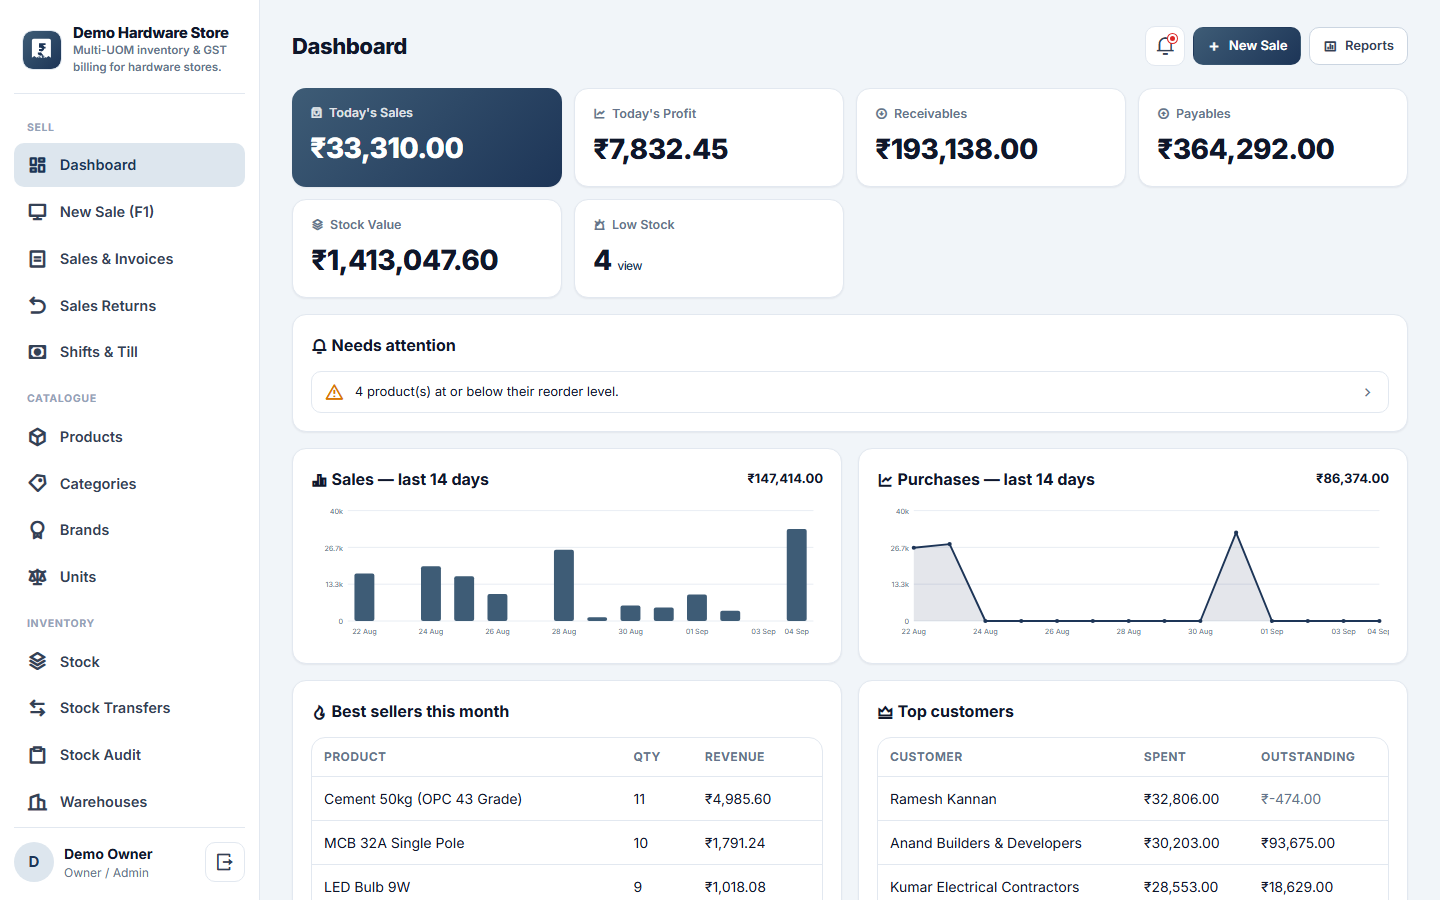Click Today's Profit value ₹7,832.45
The image size is (1440, 900).
point(661,149)
